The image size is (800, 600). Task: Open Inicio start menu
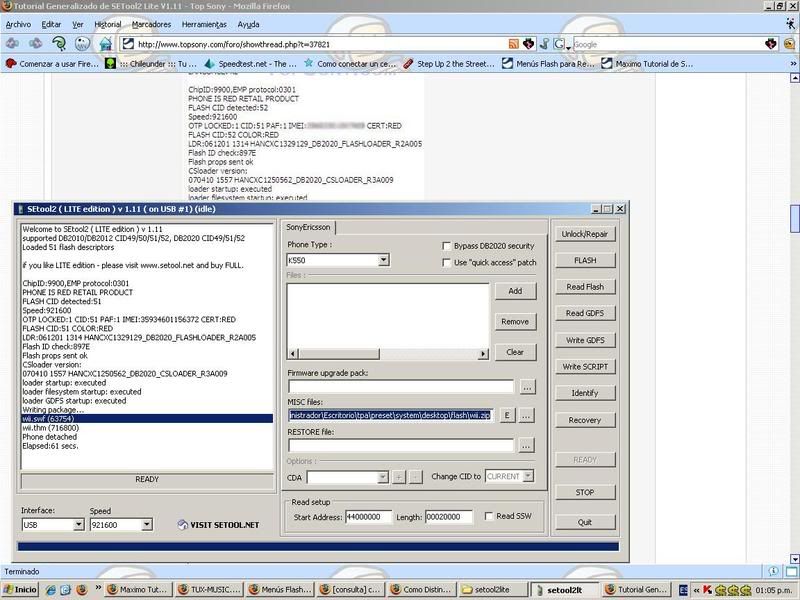pos(19,590)
